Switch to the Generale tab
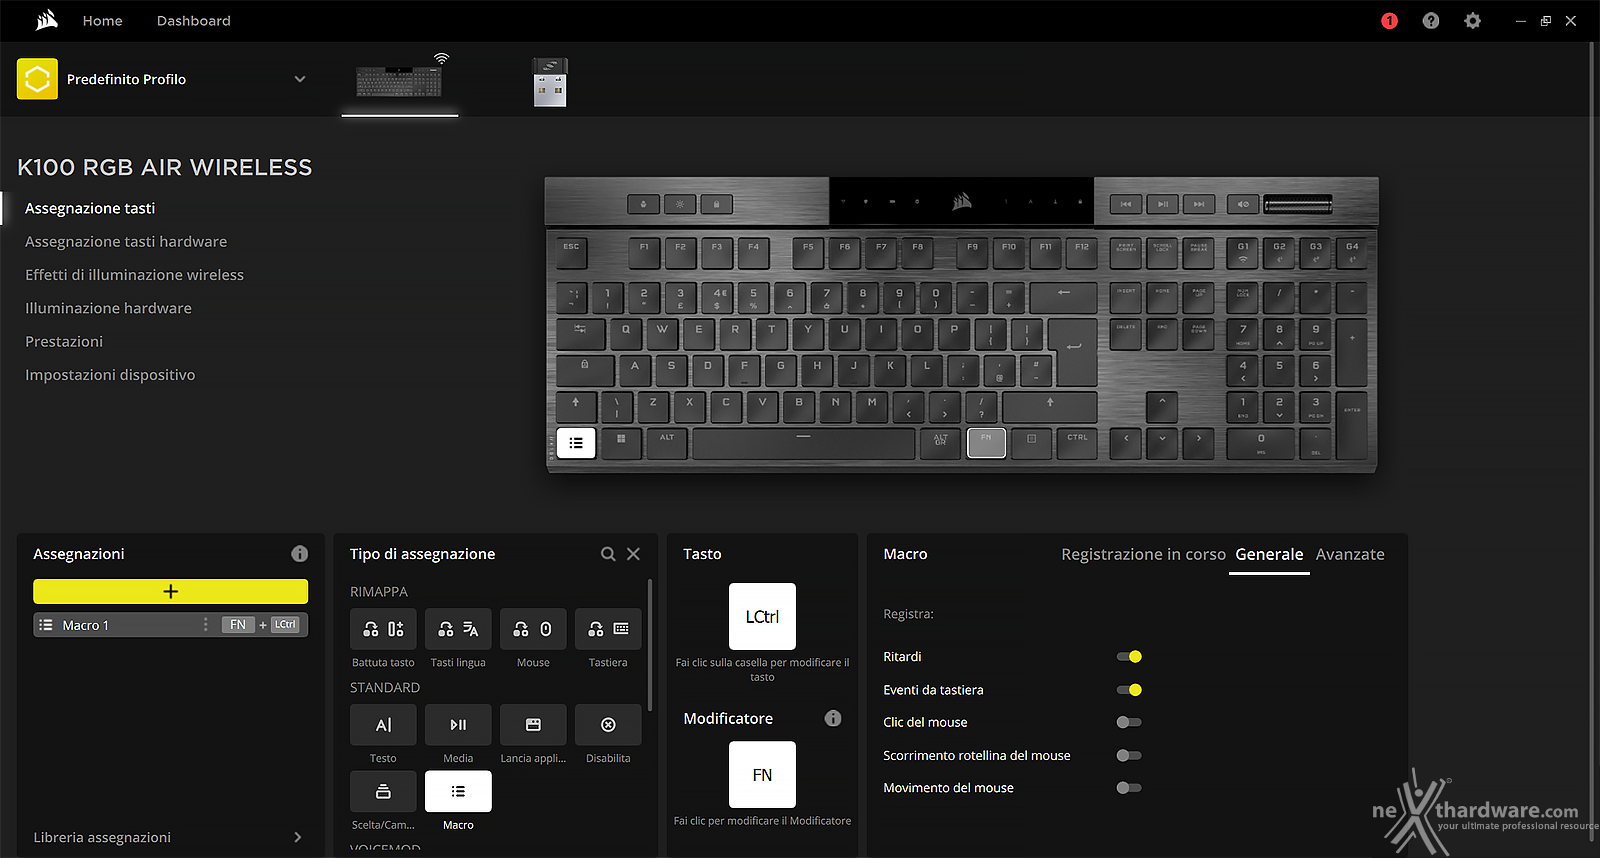Image resolution: width=1600 pixels, height=858 pixels. click(1269, 554)
